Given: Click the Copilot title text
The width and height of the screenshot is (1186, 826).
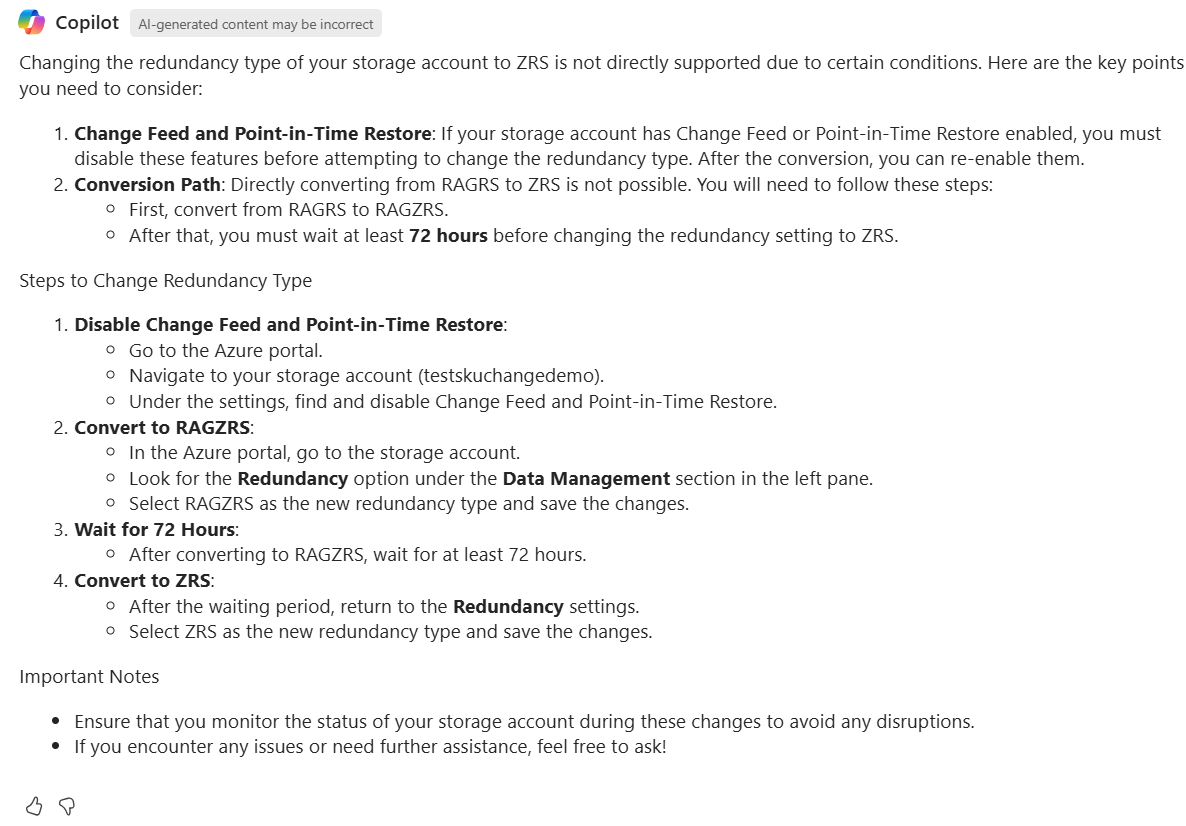Looking at the screenshot, I should pos(87,22).
